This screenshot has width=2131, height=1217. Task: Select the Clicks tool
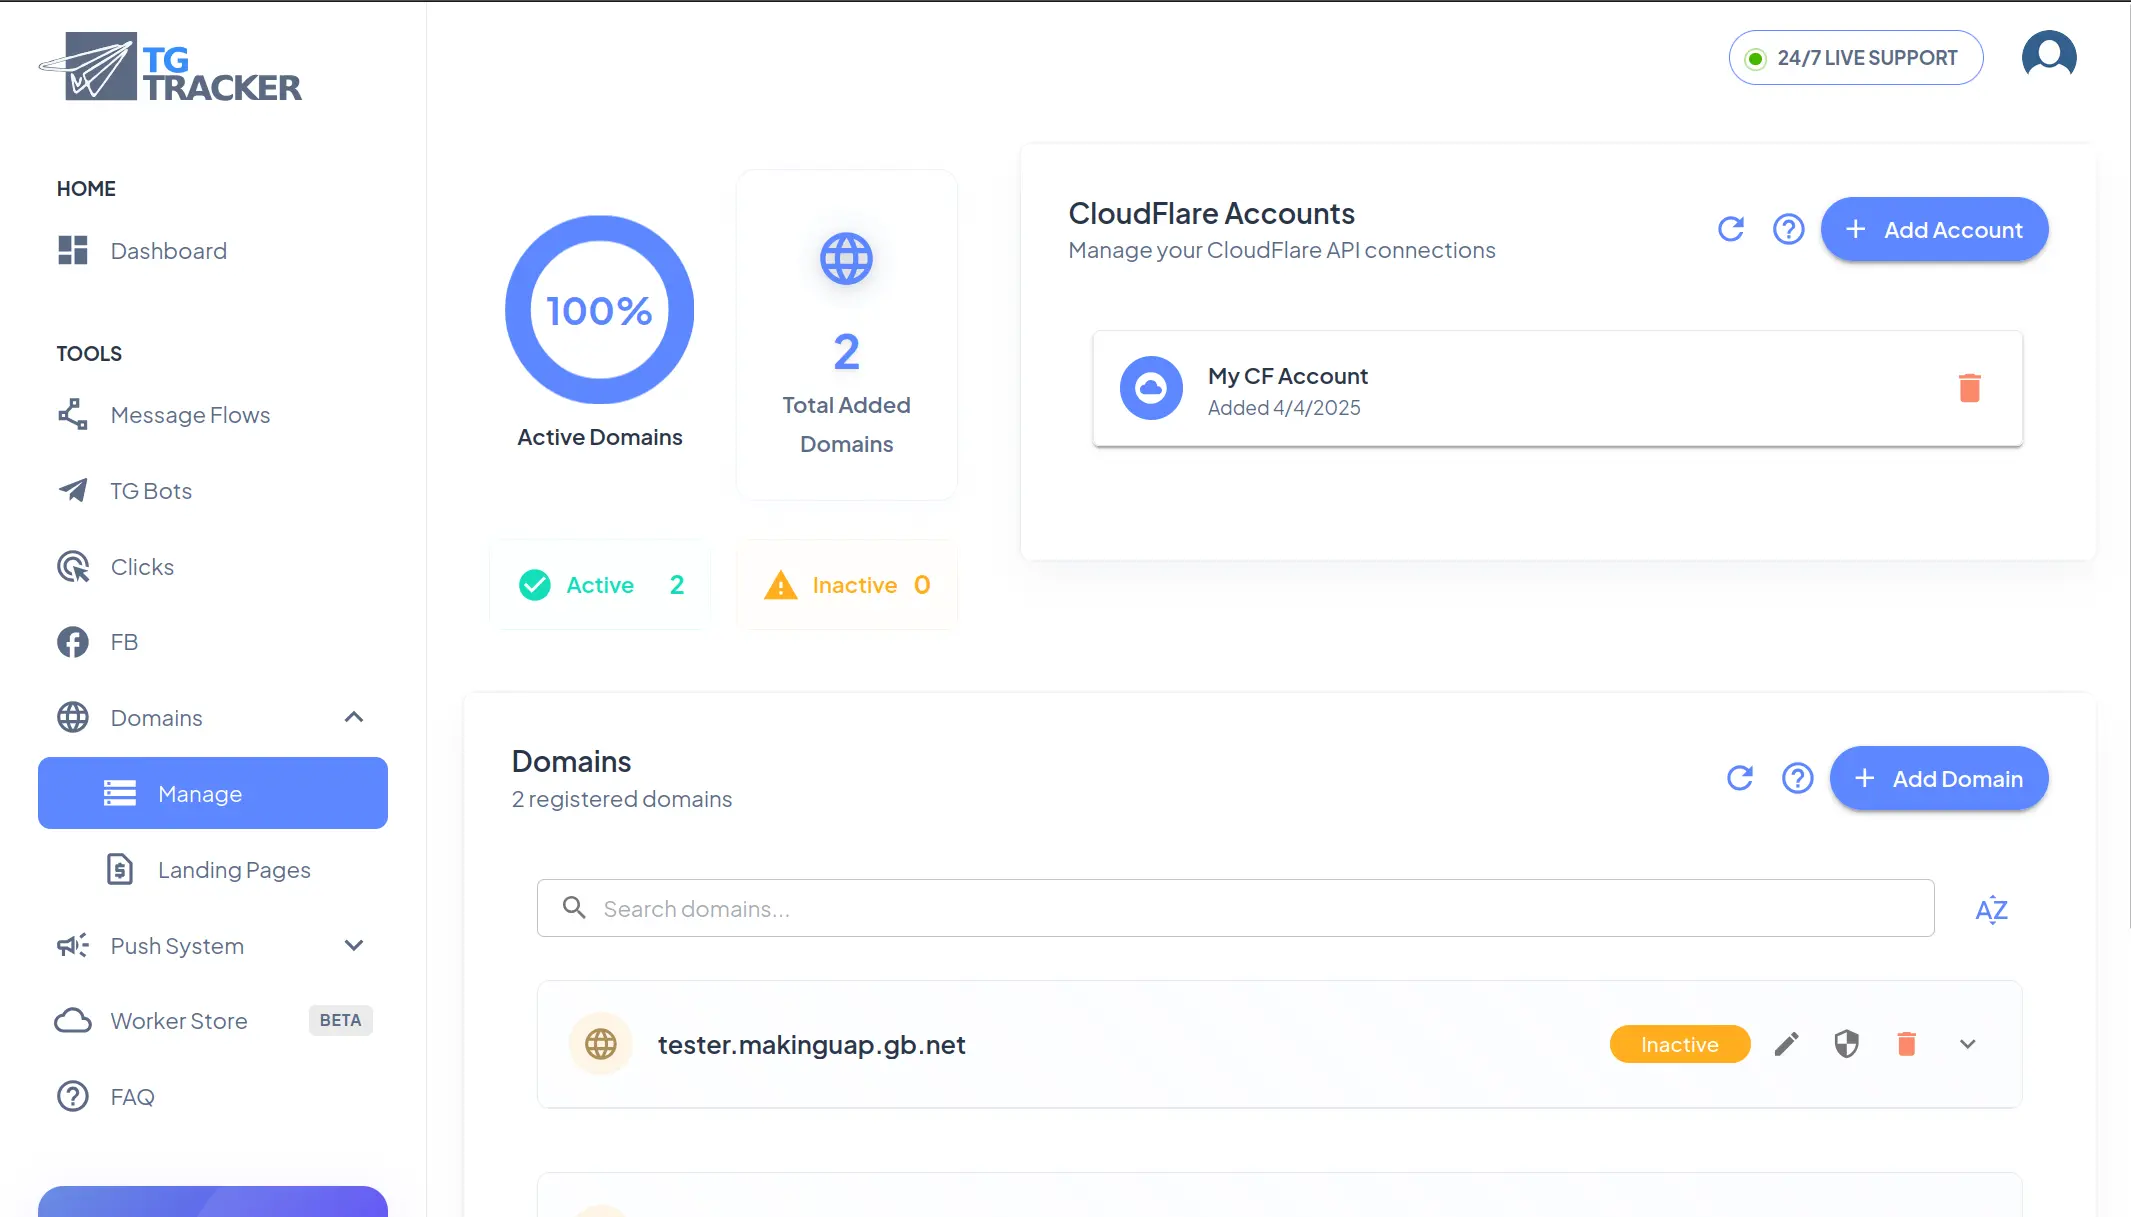click(141, 566)
